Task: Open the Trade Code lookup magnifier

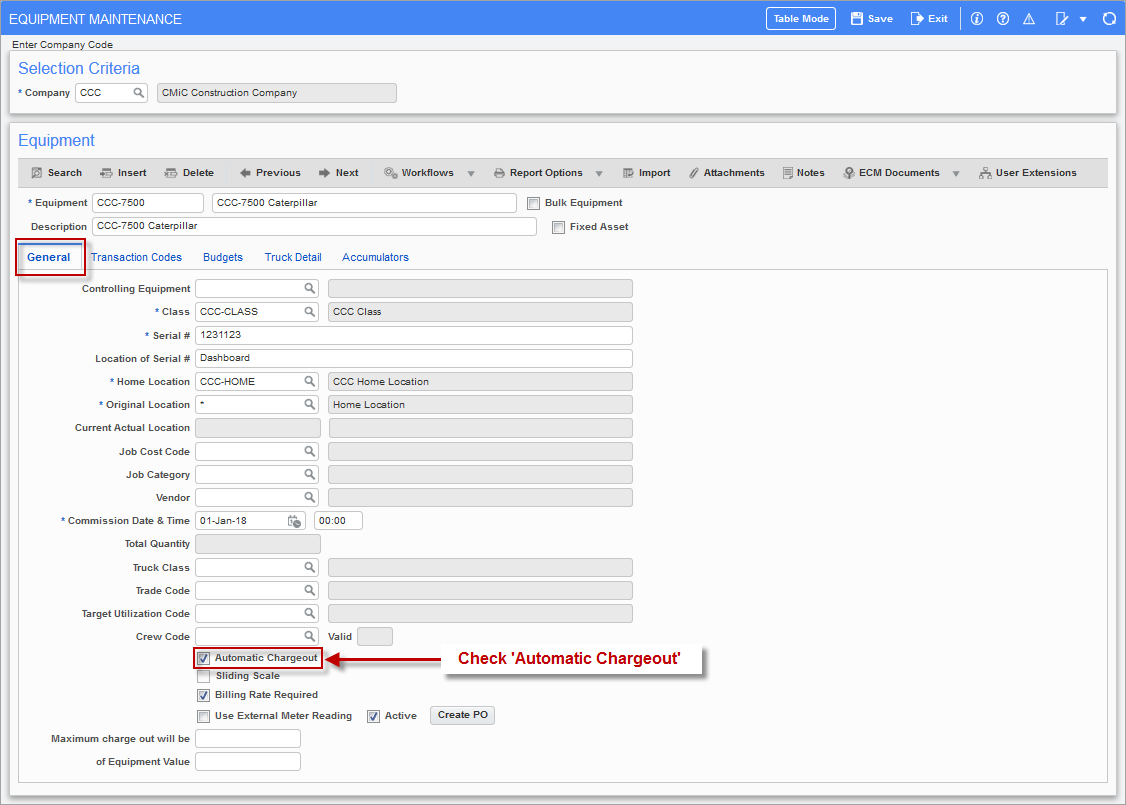Action: click(x=310, y=590)
